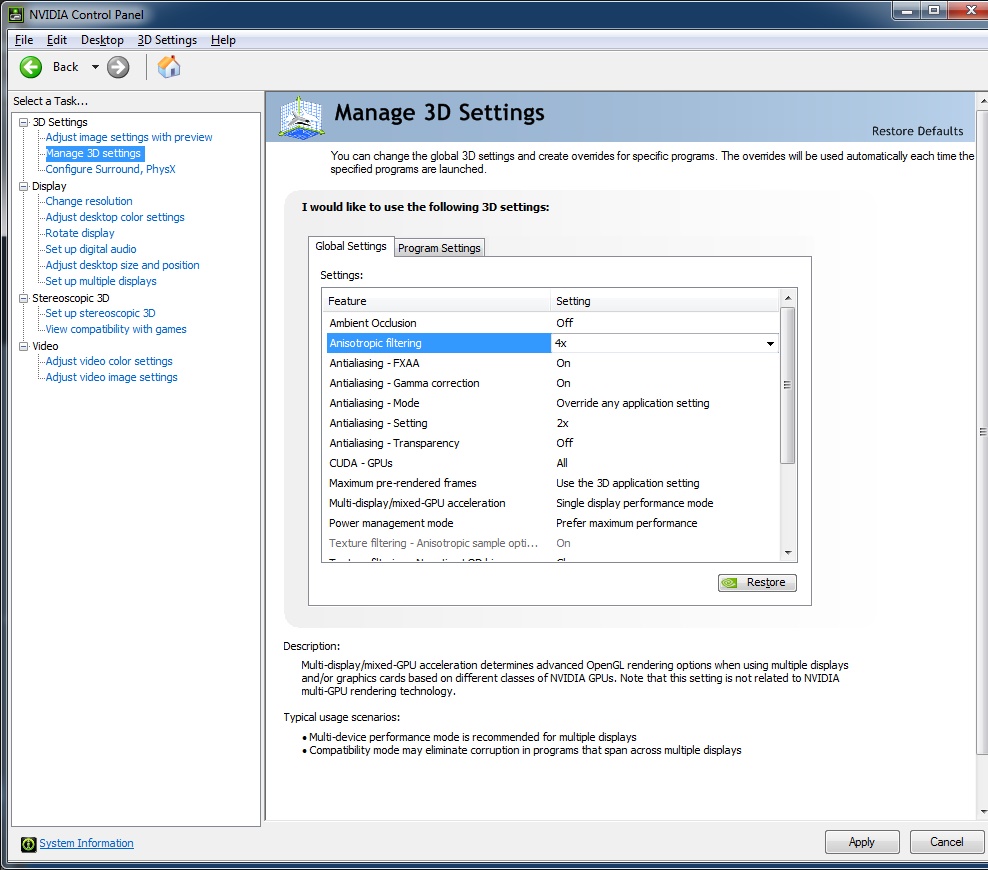
Task: Click the Home icon in toolbar
Action: tap(169, 66)
